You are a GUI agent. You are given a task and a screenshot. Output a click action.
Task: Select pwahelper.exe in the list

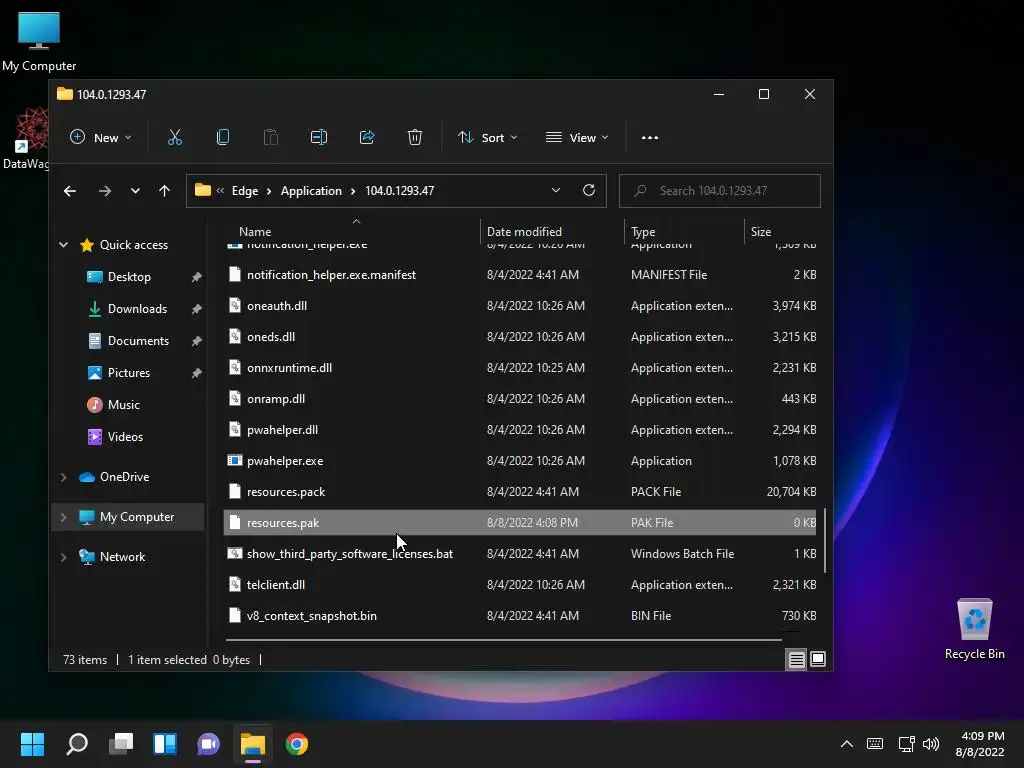[x=520, y=461]
